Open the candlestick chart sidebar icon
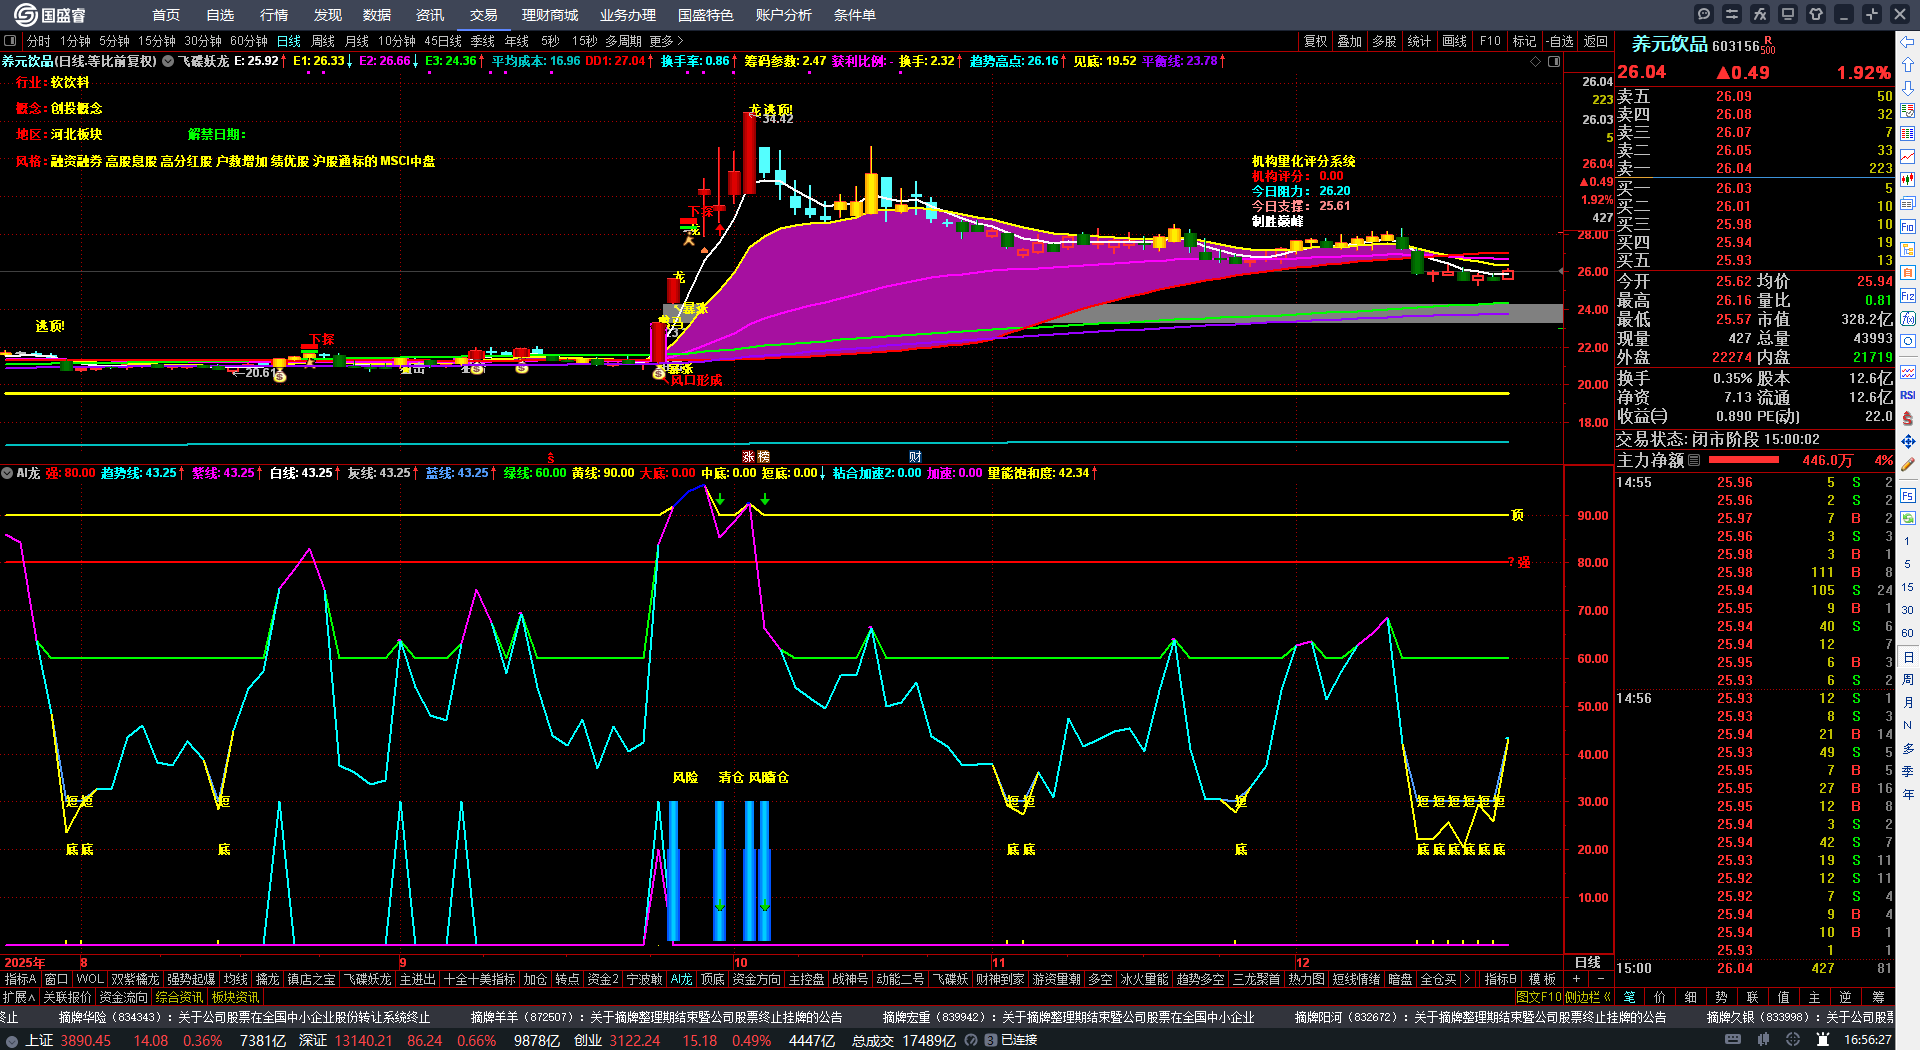The width and height of the screenshot is (1920, 1050). click(1908, 180)
